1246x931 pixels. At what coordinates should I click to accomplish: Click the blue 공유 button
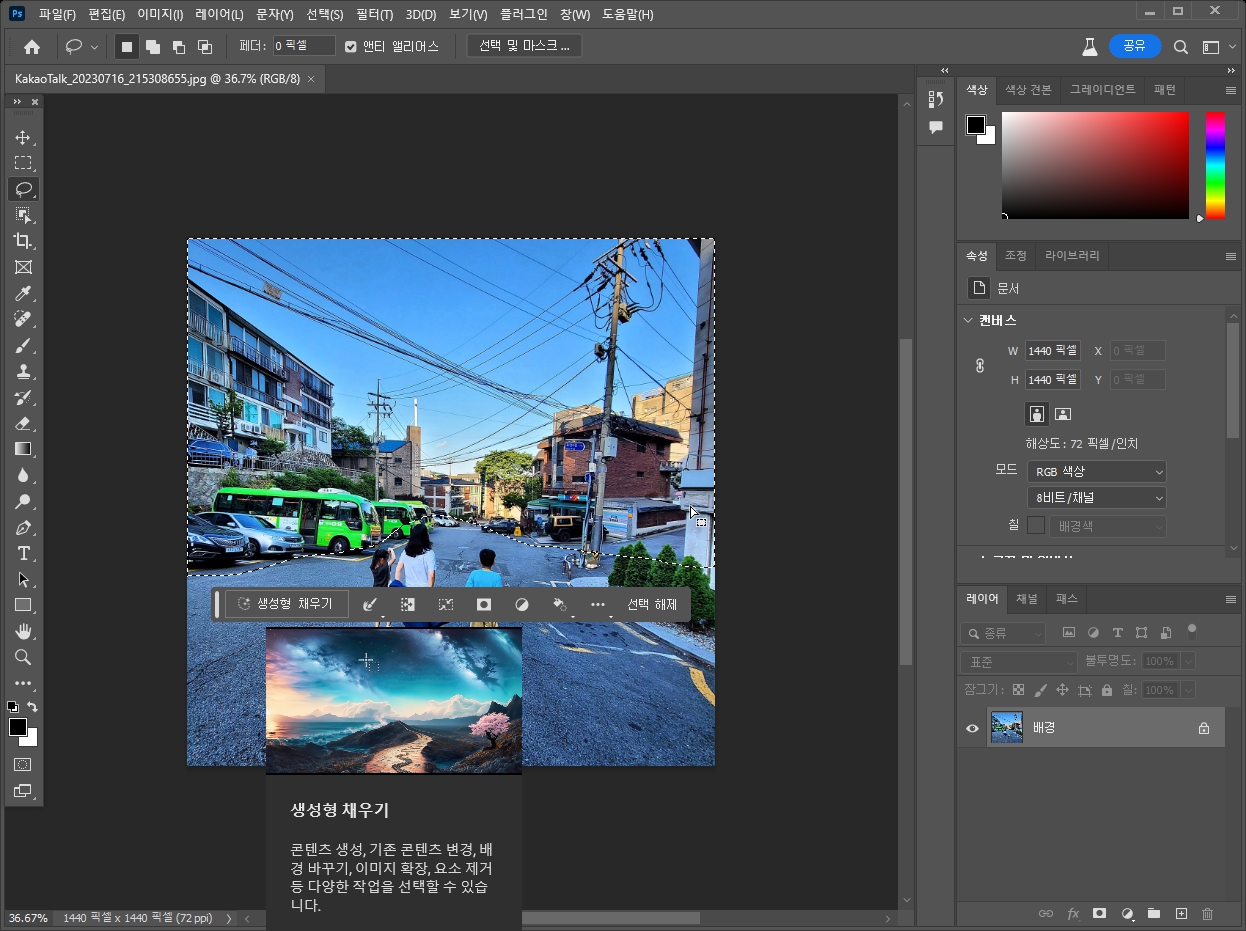click(1135, 46)
